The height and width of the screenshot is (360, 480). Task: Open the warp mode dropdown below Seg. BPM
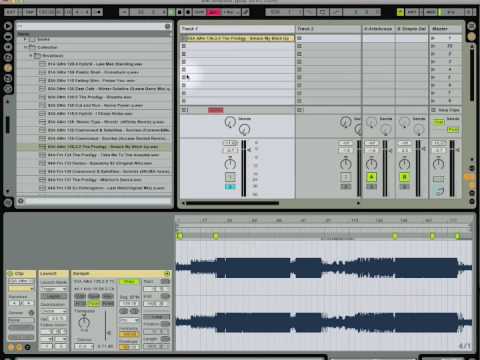pyautogui.click(x=129, y=320)
